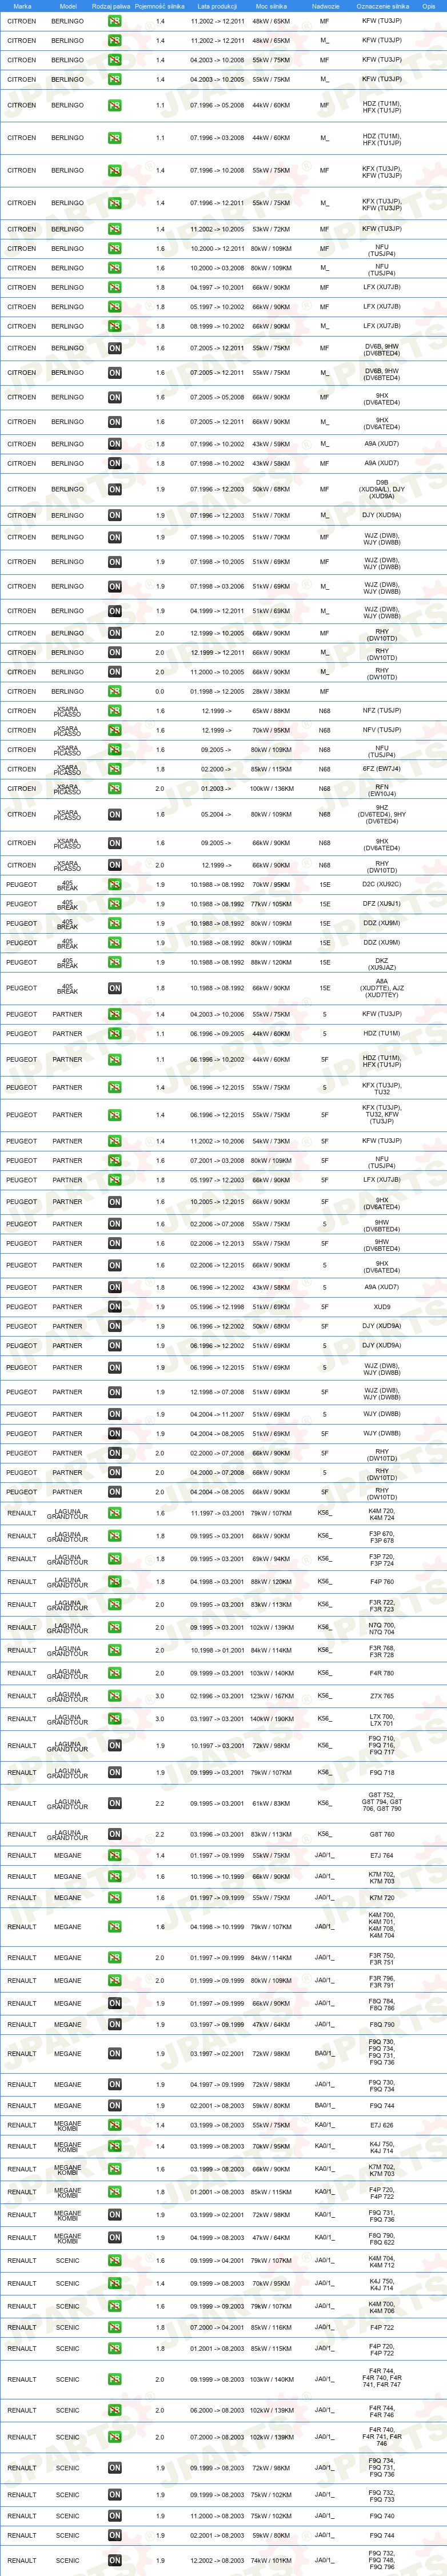Click diesel ON icon in Berlingo D9B row
Screen dimensions: 447x2576
[x=115, y=489]
